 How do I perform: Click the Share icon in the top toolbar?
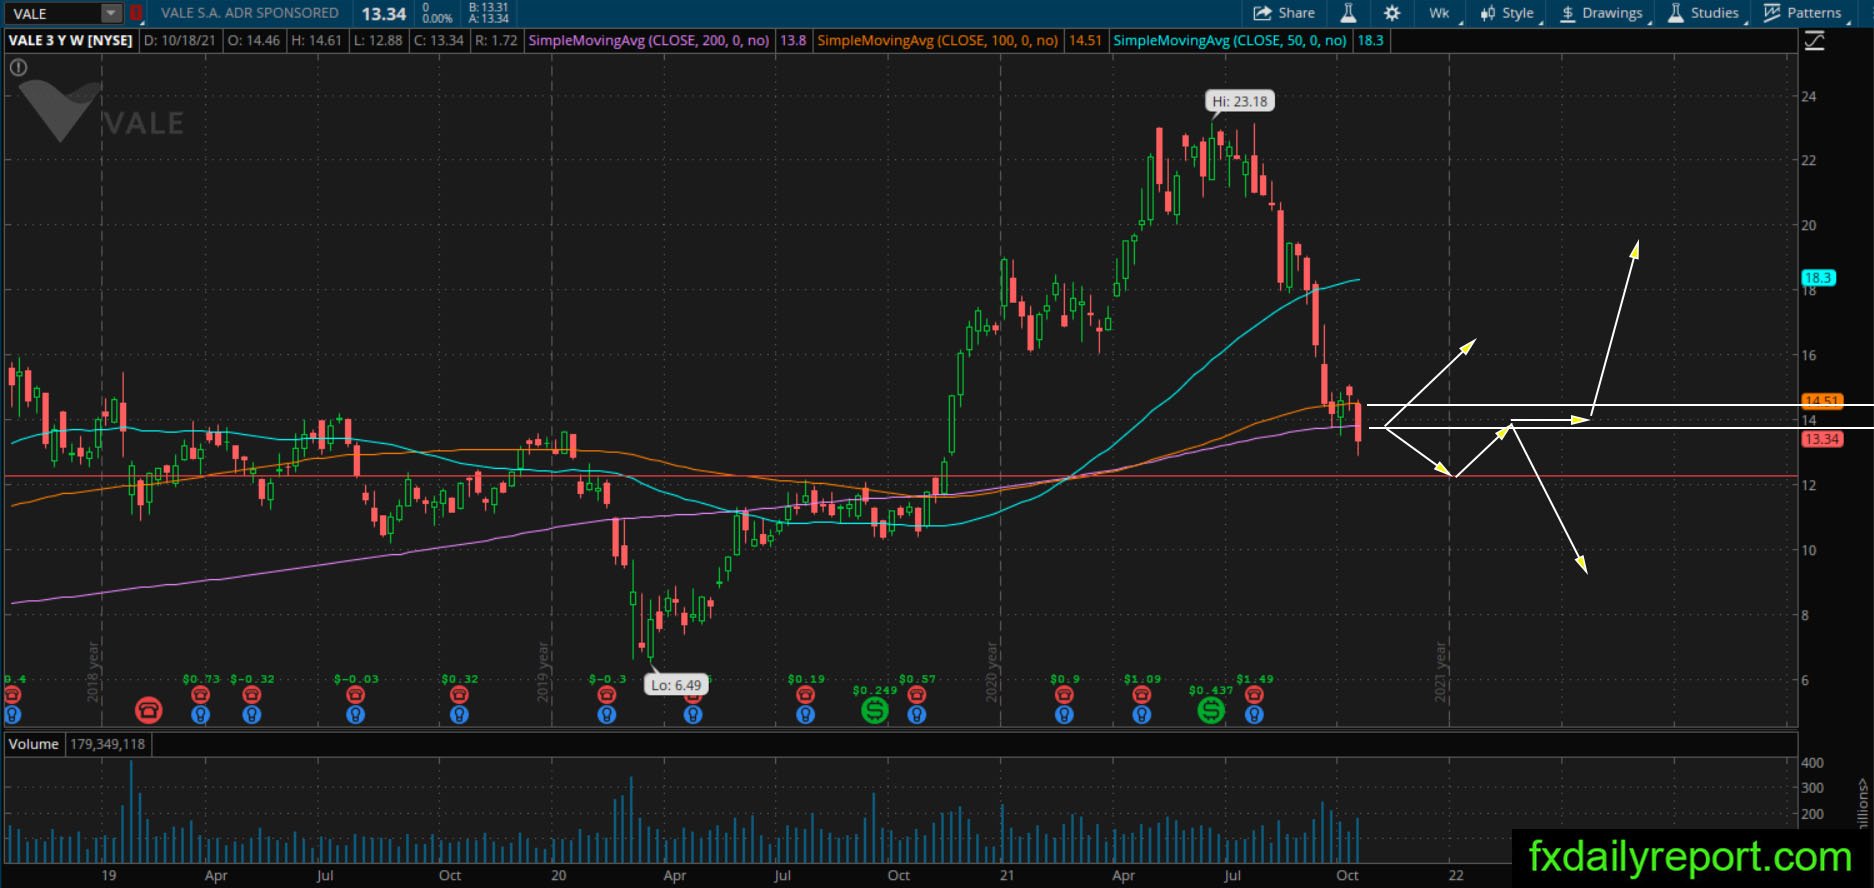point(1262,13)
